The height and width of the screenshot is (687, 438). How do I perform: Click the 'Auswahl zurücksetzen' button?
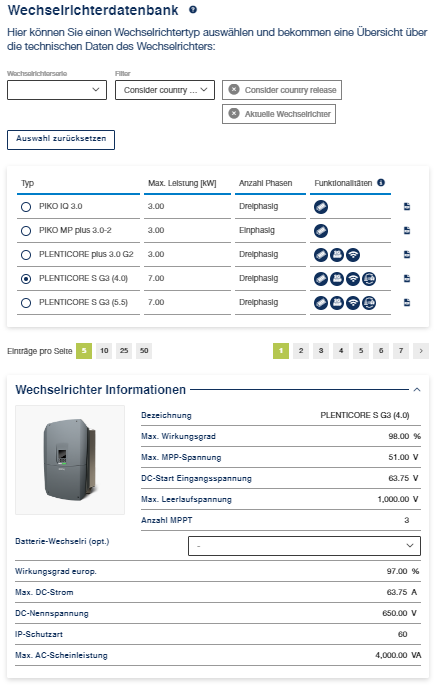(61, 140)
